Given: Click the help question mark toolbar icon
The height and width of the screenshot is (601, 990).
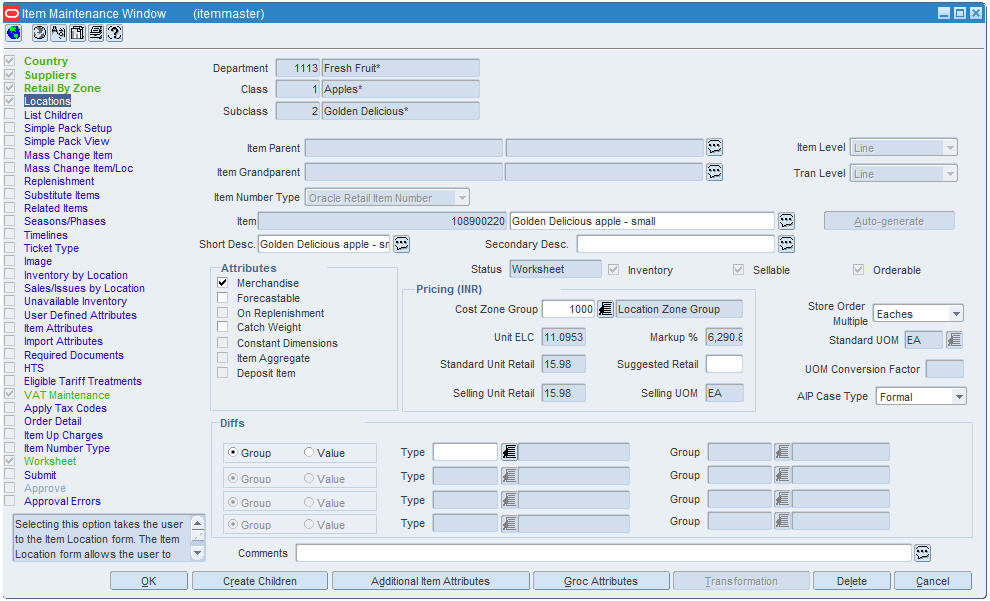Looking at the screenshot, I should [114, 33].
